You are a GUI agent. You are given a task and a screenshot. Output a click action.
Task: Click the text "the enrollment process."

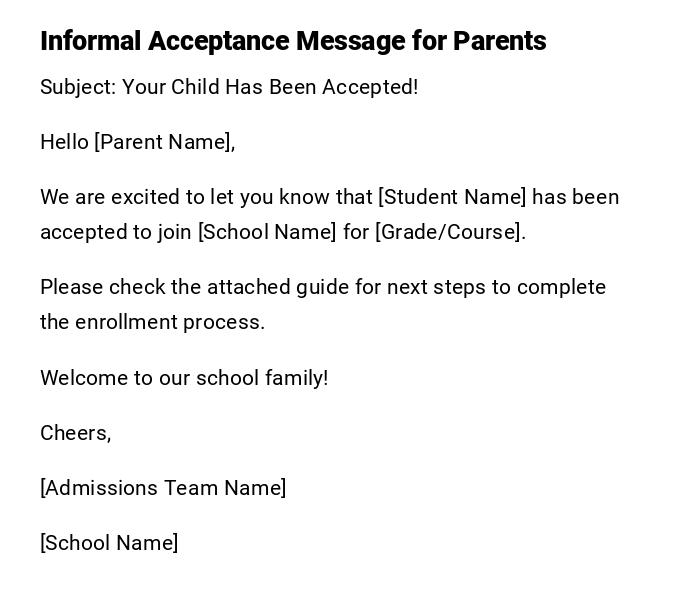pyautogui.click(x=152, y=322)
